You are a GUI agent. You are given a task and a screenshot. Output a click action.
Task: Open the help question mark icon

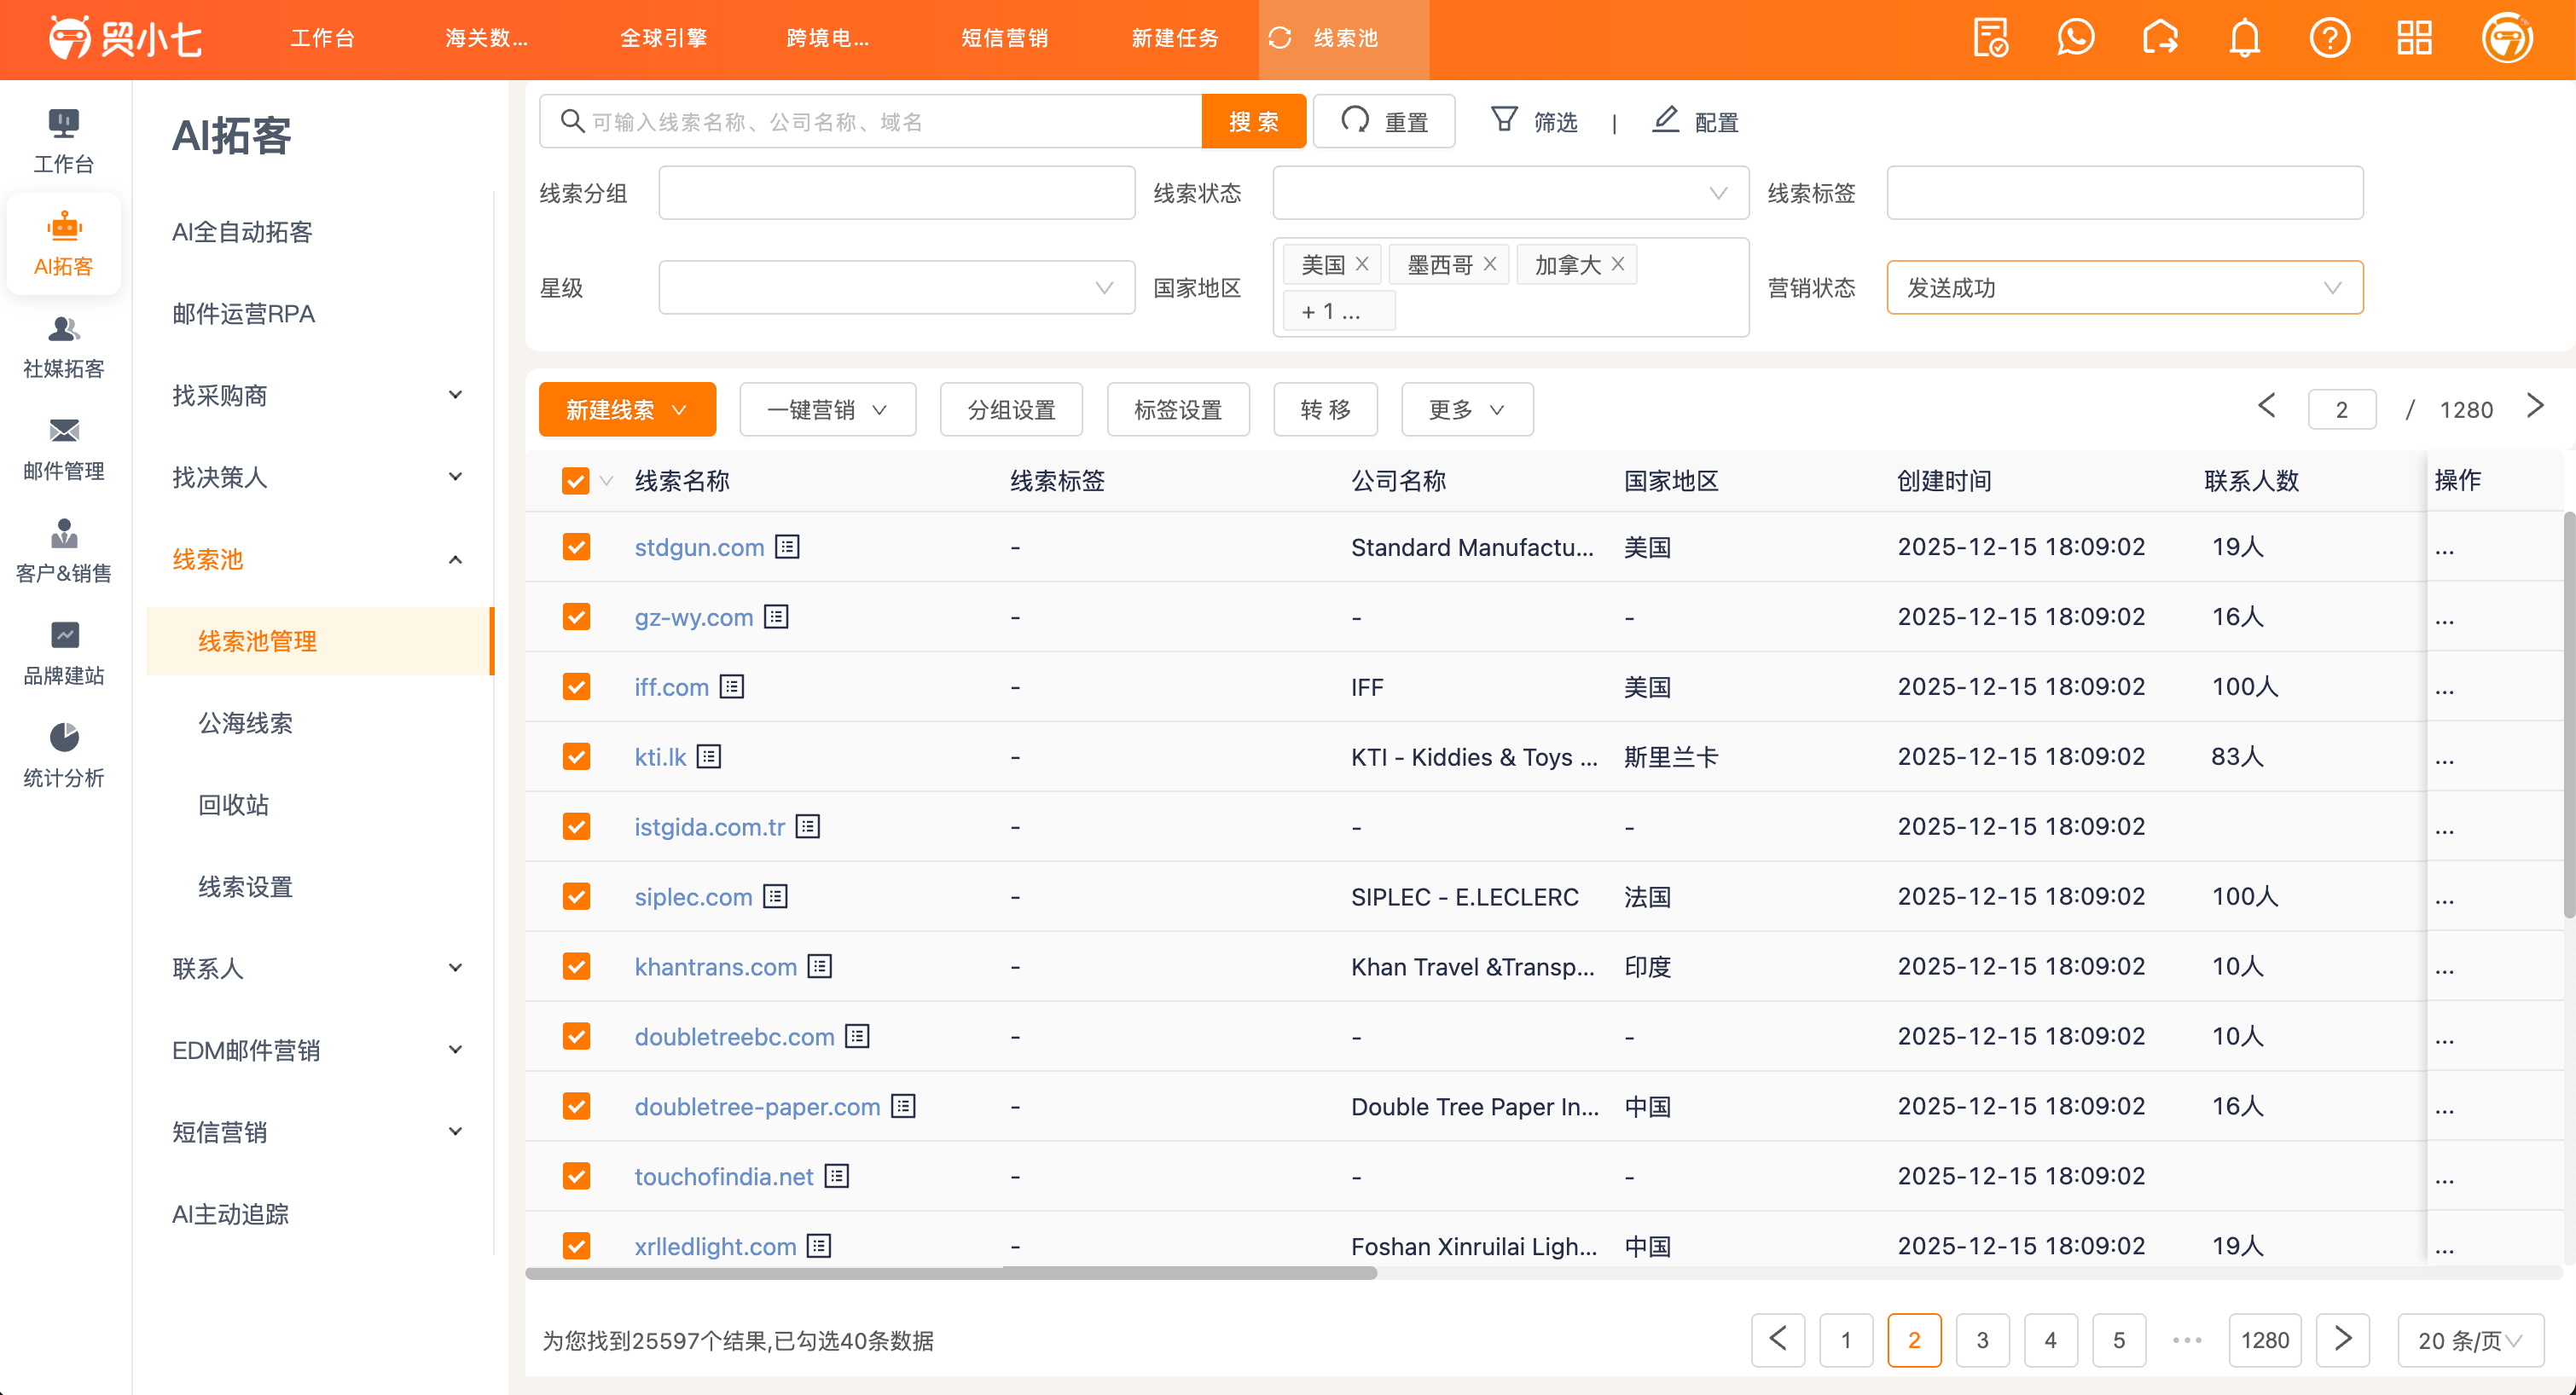pyautogui.click(x=2330, y=39)
